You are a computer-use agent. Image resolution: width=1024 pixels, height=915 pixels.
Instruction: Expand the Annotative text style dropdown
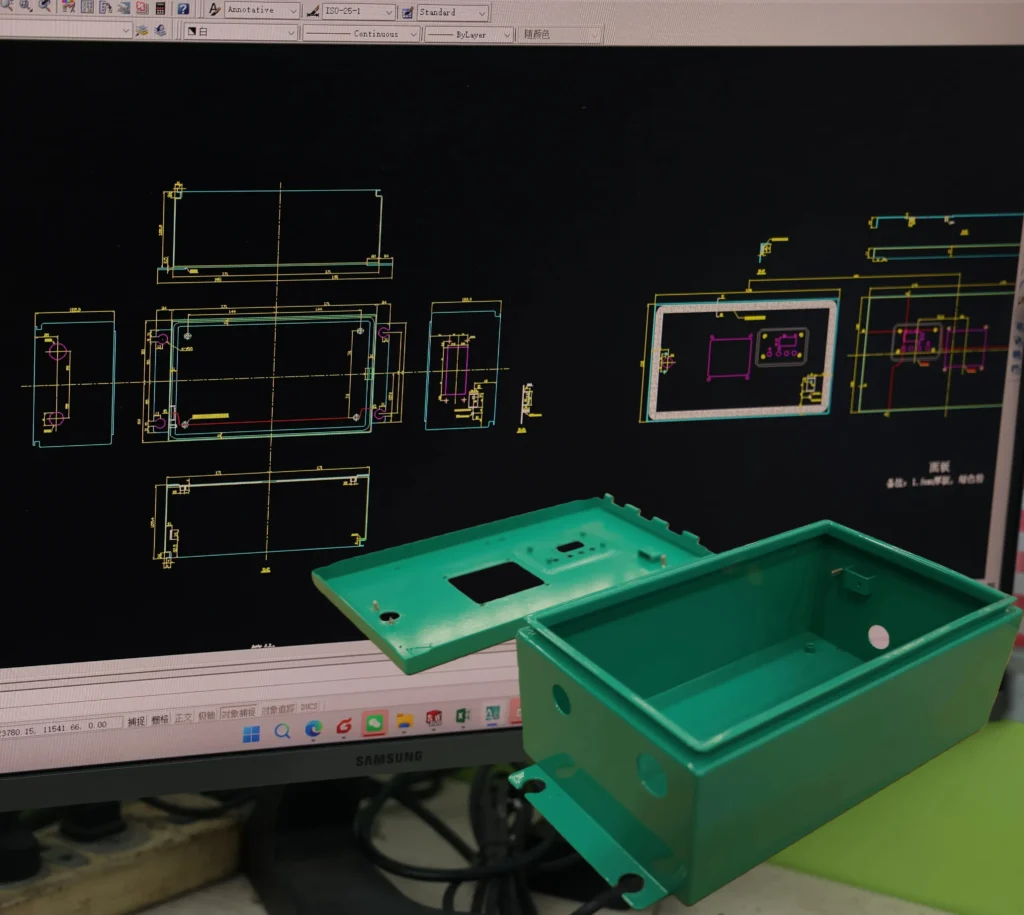[292, 11]
